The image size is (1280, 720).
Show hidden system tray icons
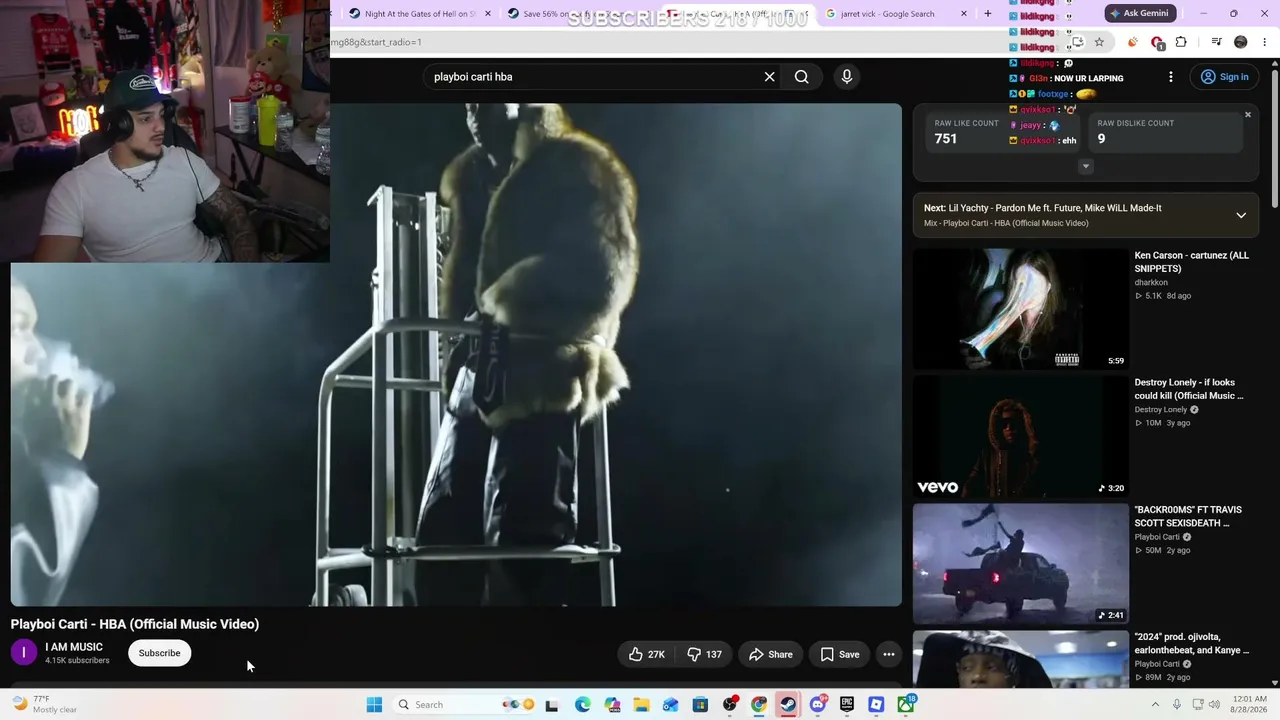tap(1155, 705)
